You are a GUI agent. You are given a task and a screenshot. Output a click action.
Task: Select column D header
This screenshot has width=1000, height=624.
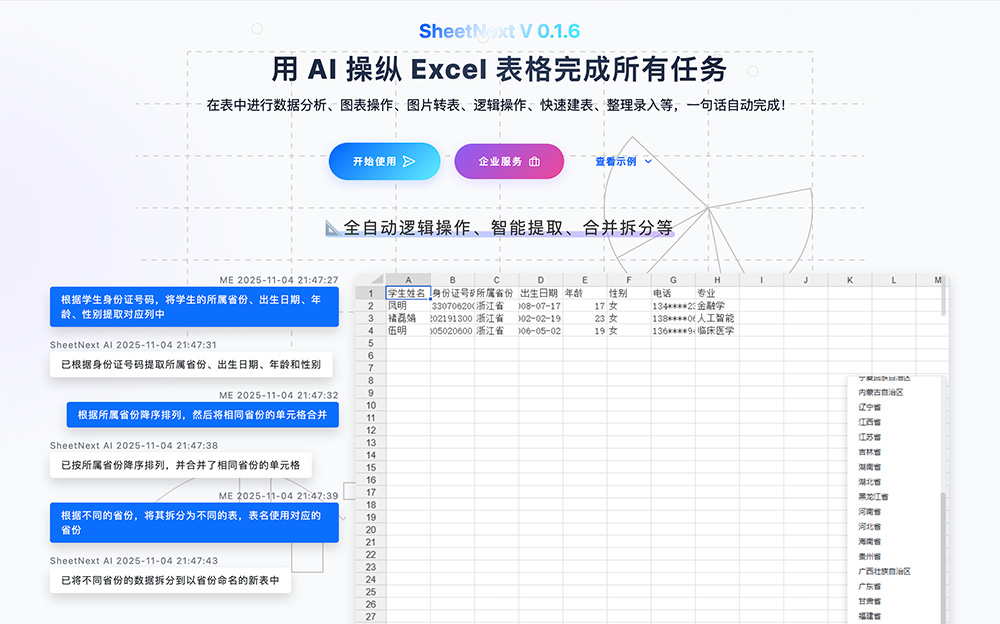click(x=540, y=279)
